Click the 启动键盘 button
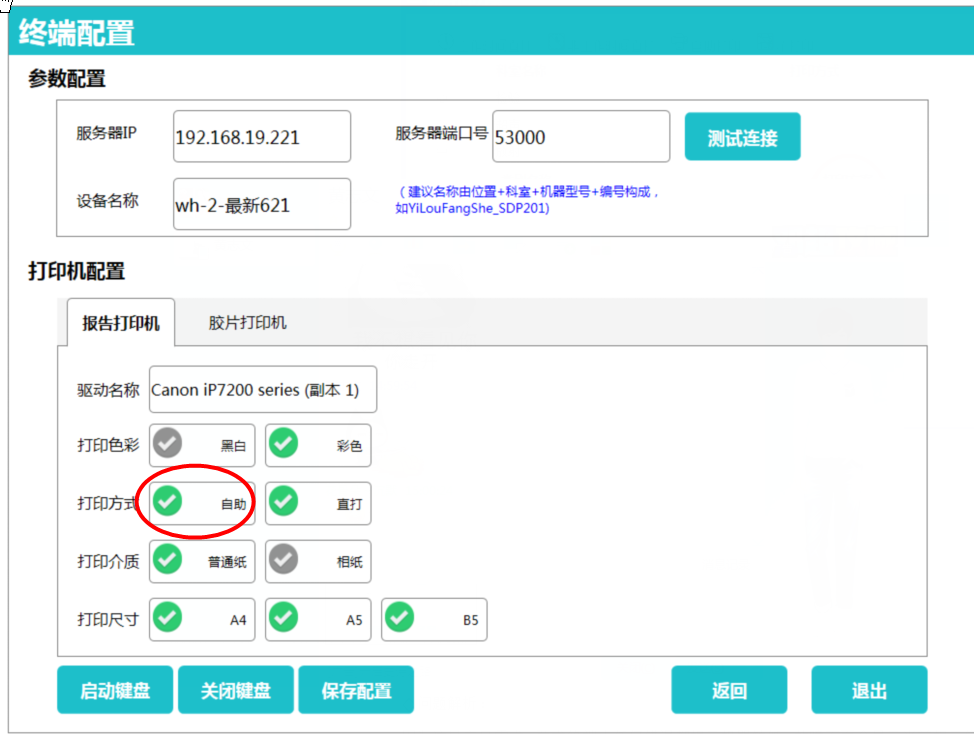The width and height of the screenshot is (974, 734). 115,690
